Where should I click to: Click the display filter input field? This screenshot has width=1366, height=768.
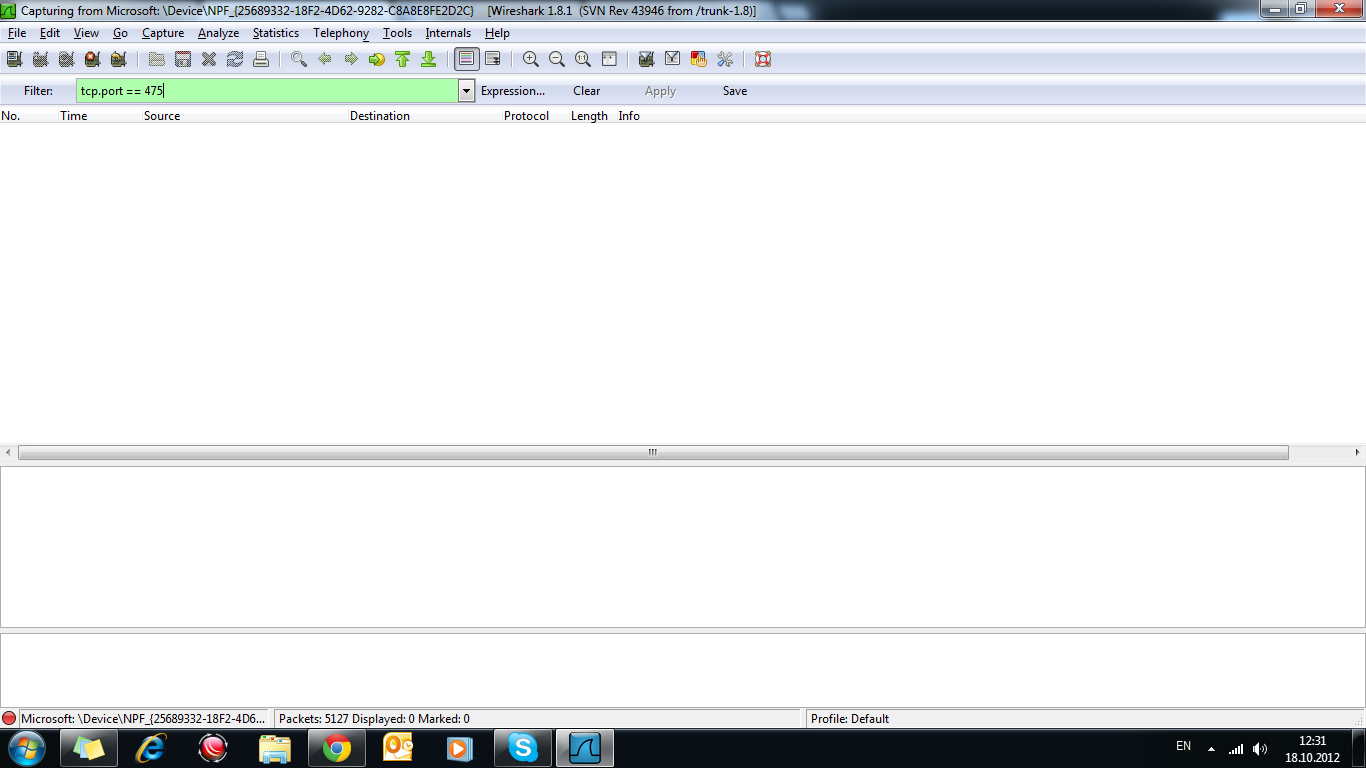[267, 91]
